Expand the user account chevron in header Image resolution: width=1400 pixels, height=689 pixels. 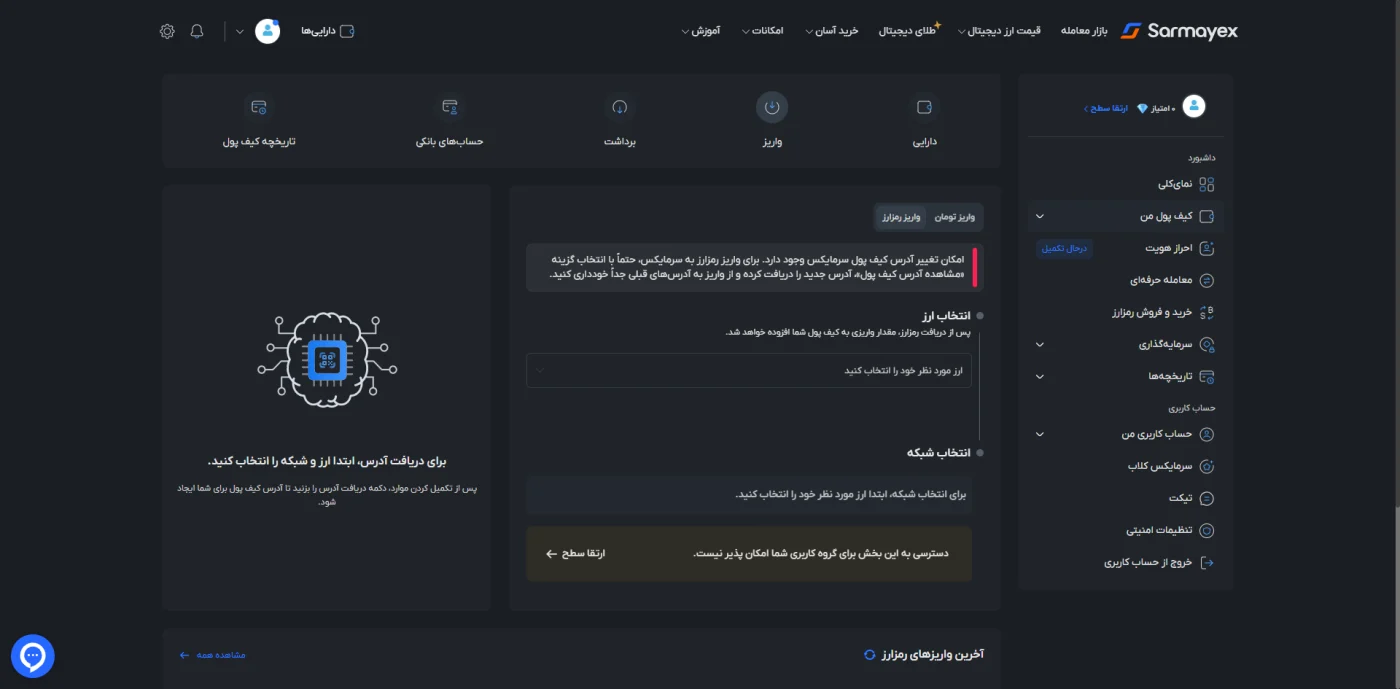[240, 31]
